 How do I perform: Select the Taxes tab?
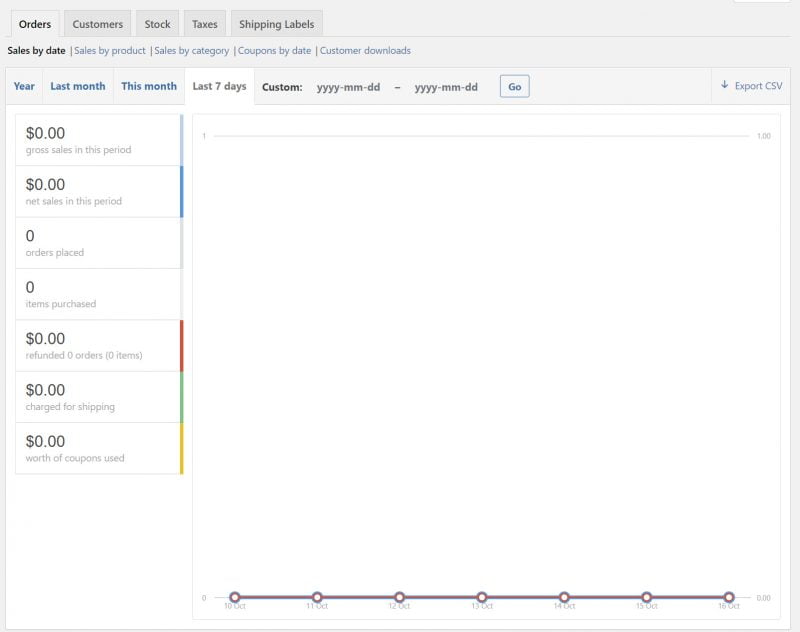tap(204, 24)
